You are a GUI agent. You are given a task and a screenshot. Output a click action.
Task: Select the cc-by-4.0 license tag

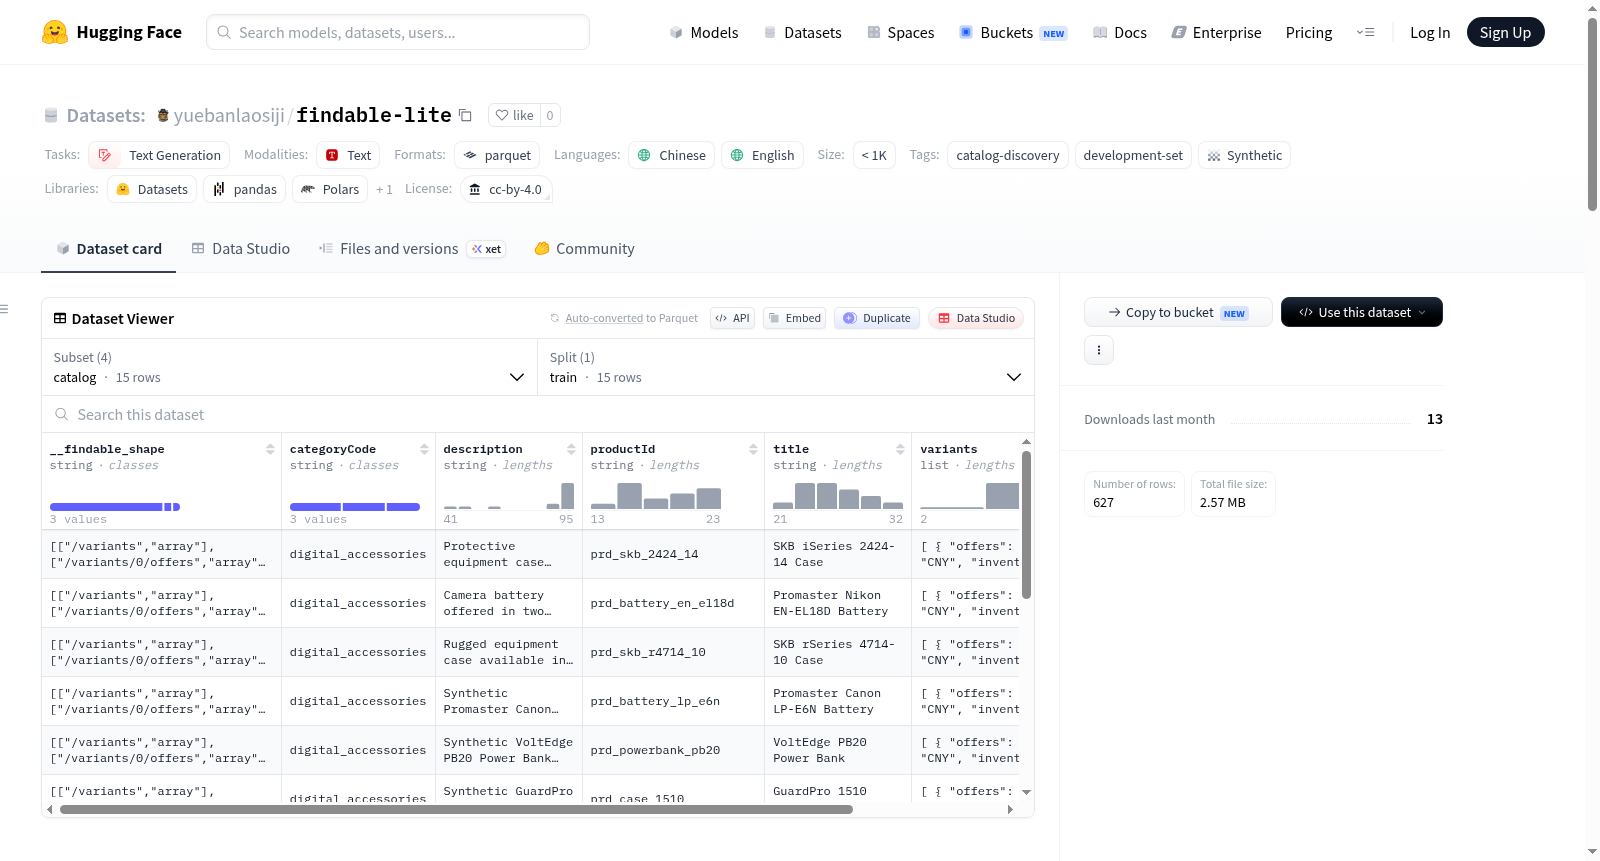506,189
